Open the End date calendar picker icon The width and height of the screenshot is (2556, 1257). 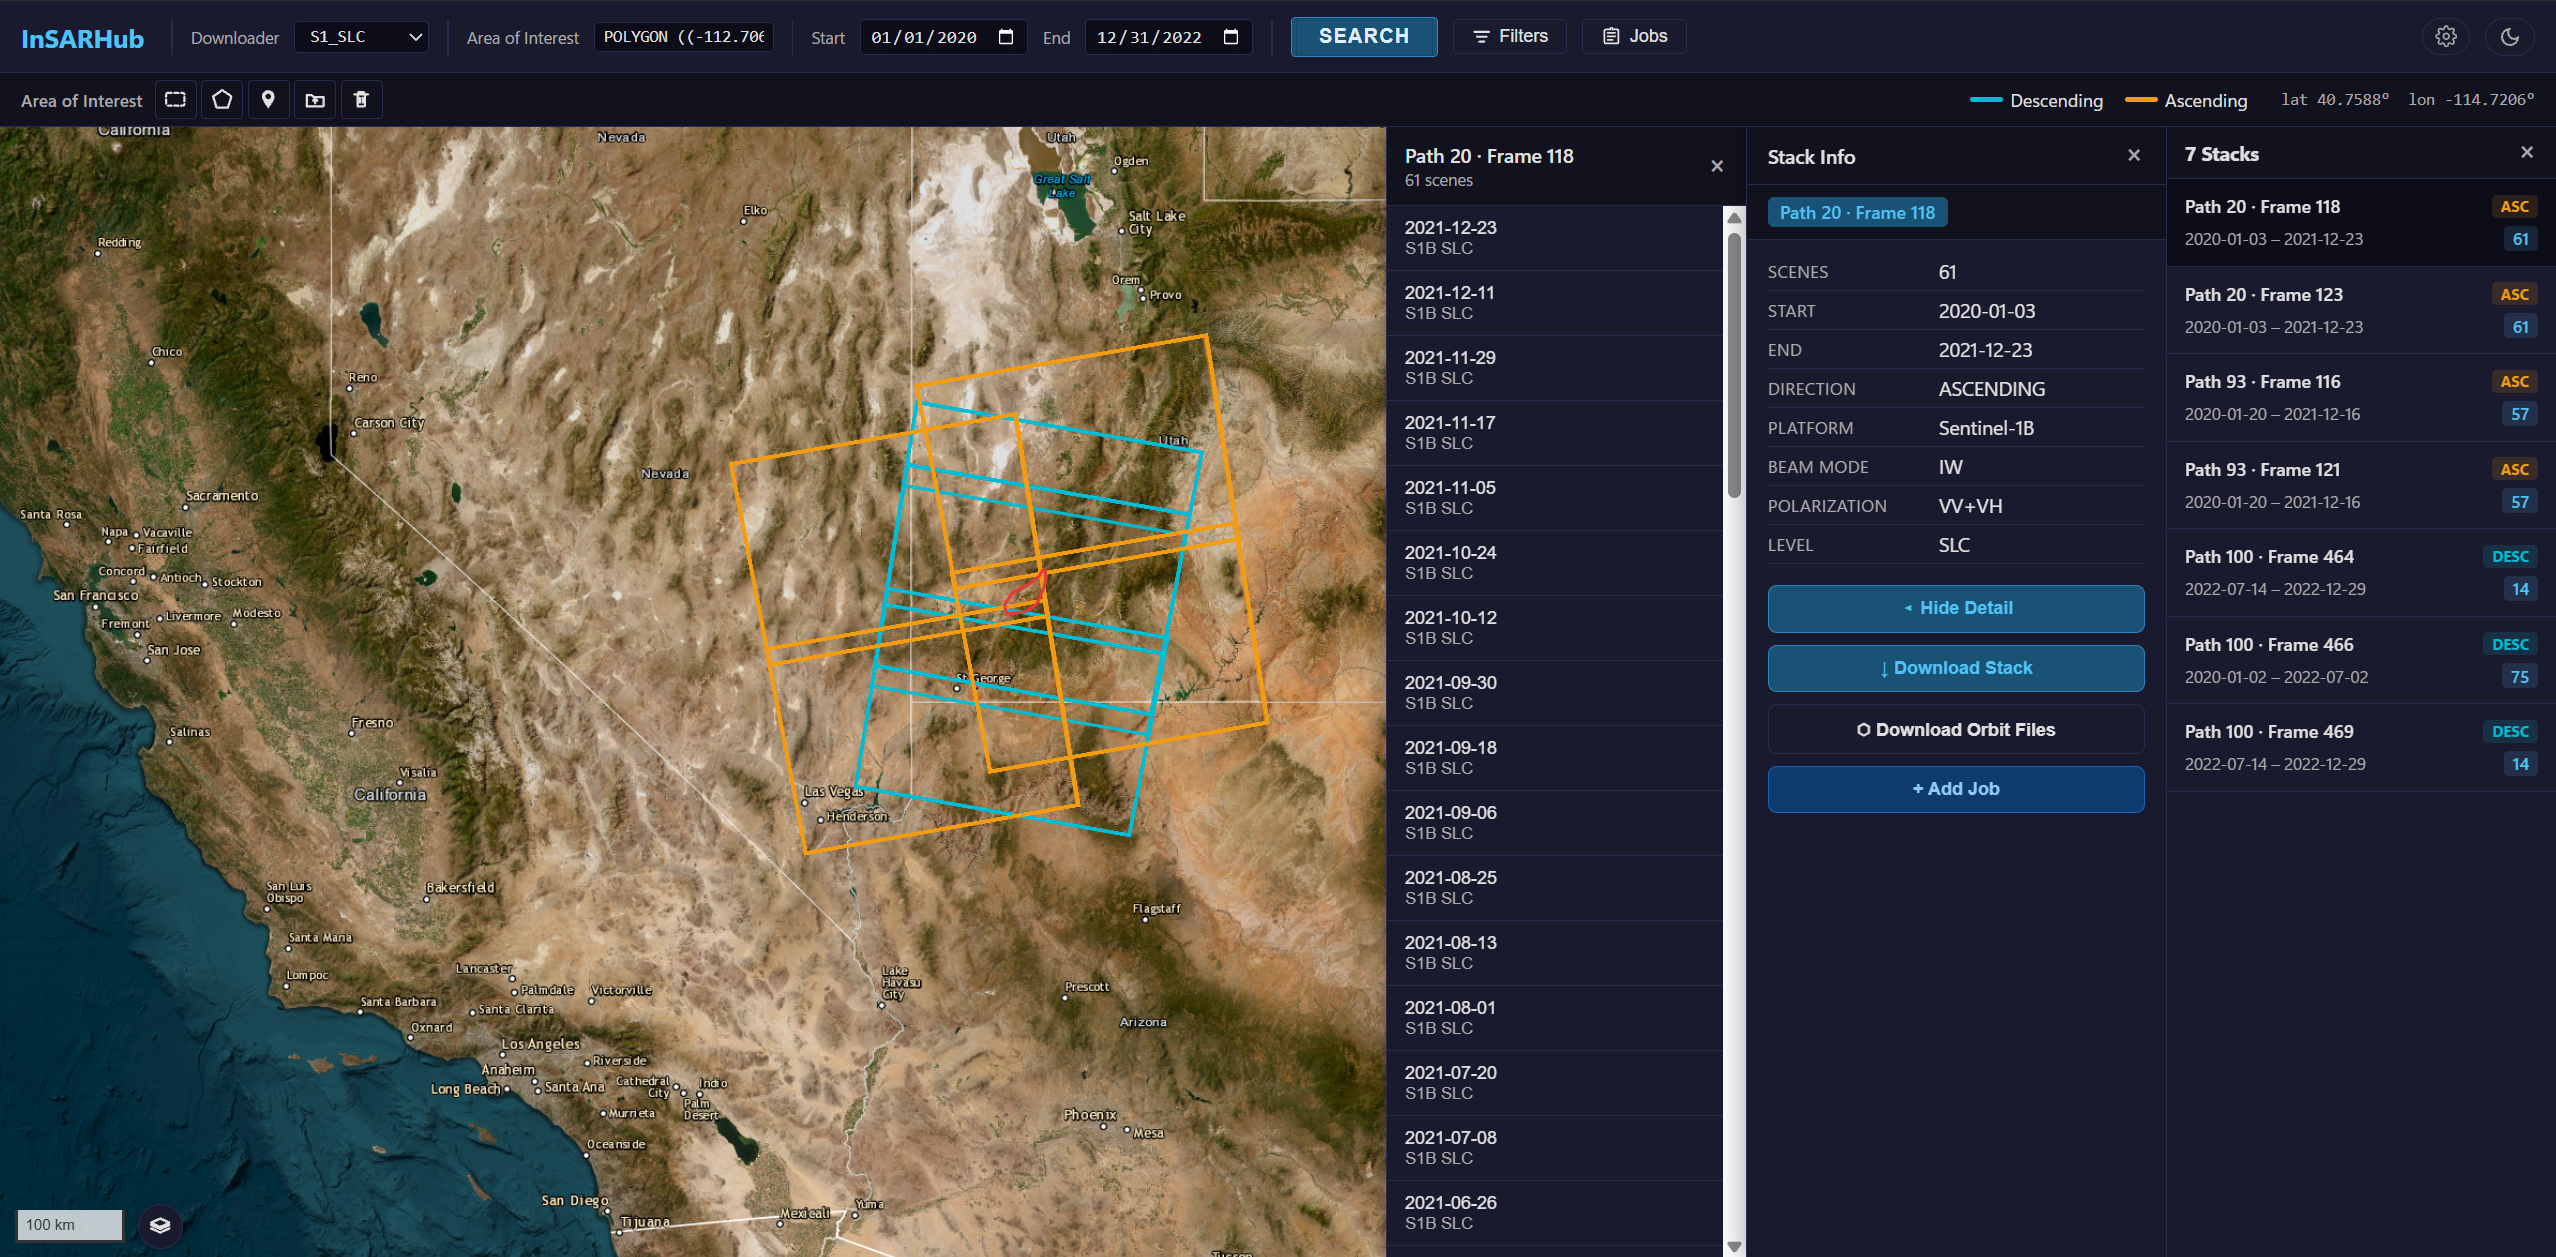coord(1231,37)
